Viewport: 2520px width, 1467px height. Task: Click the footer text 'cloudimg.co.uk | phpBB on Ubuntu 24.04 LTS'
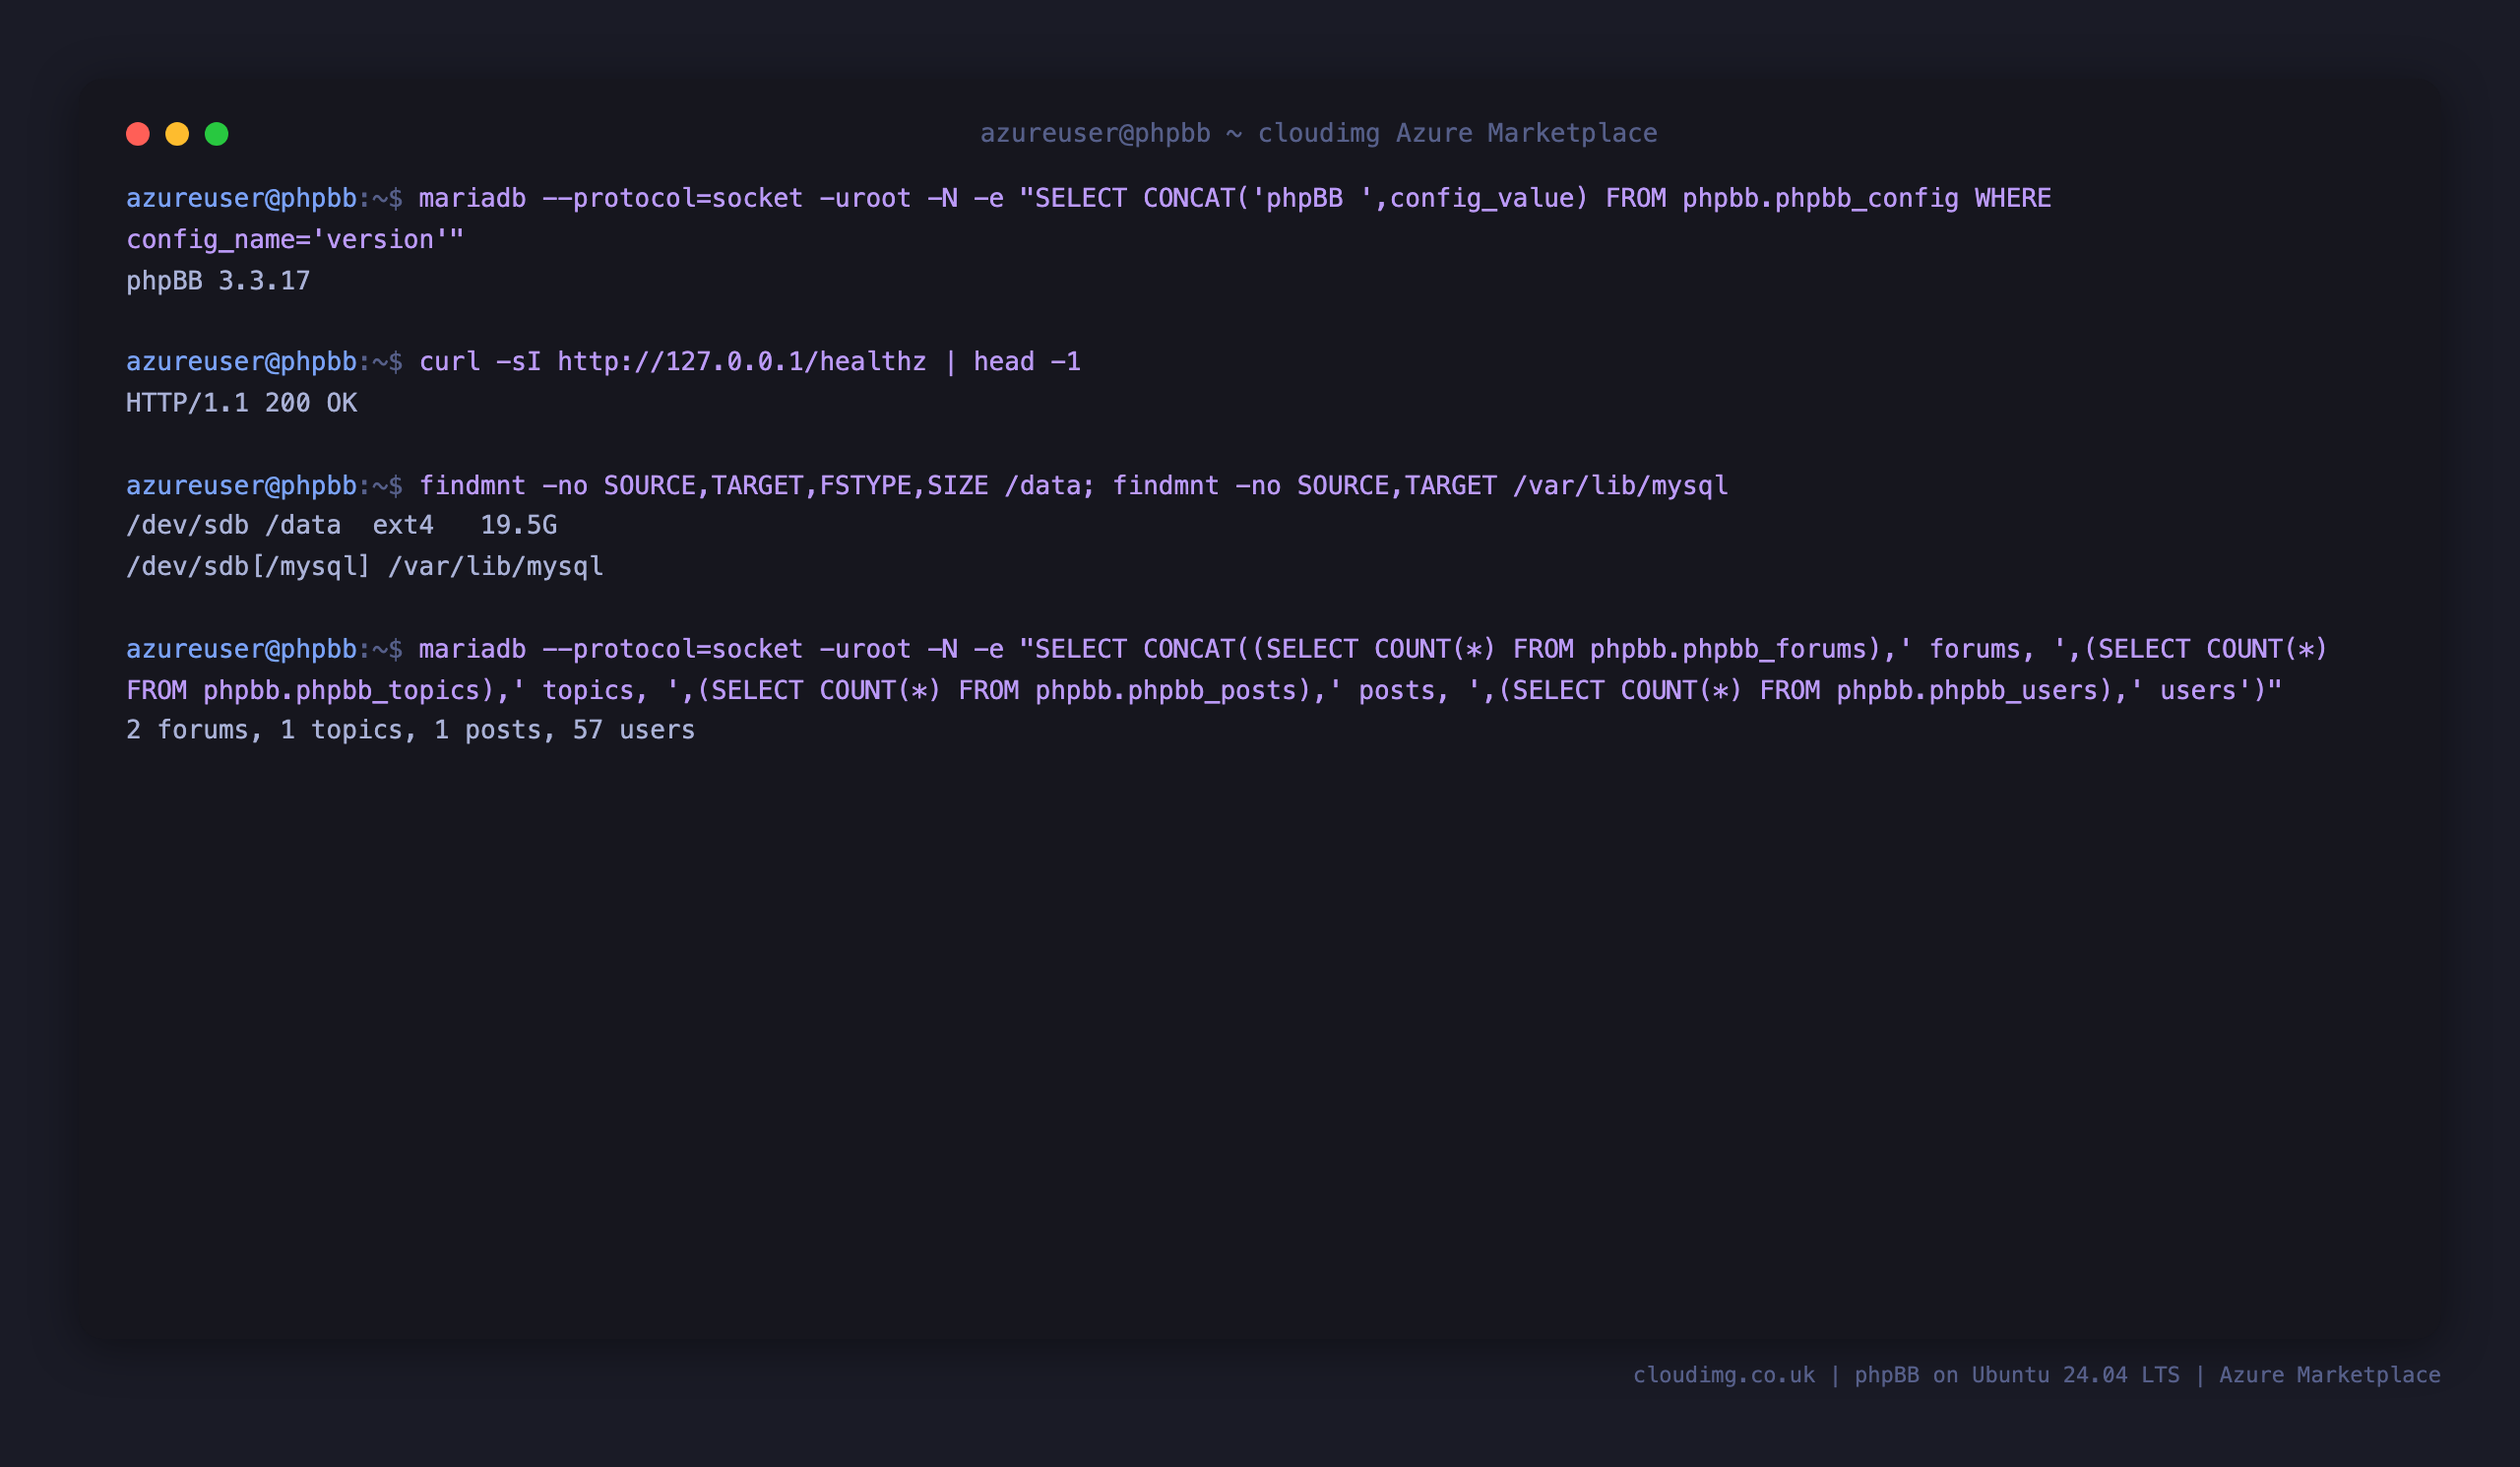pos(1905,1375)
